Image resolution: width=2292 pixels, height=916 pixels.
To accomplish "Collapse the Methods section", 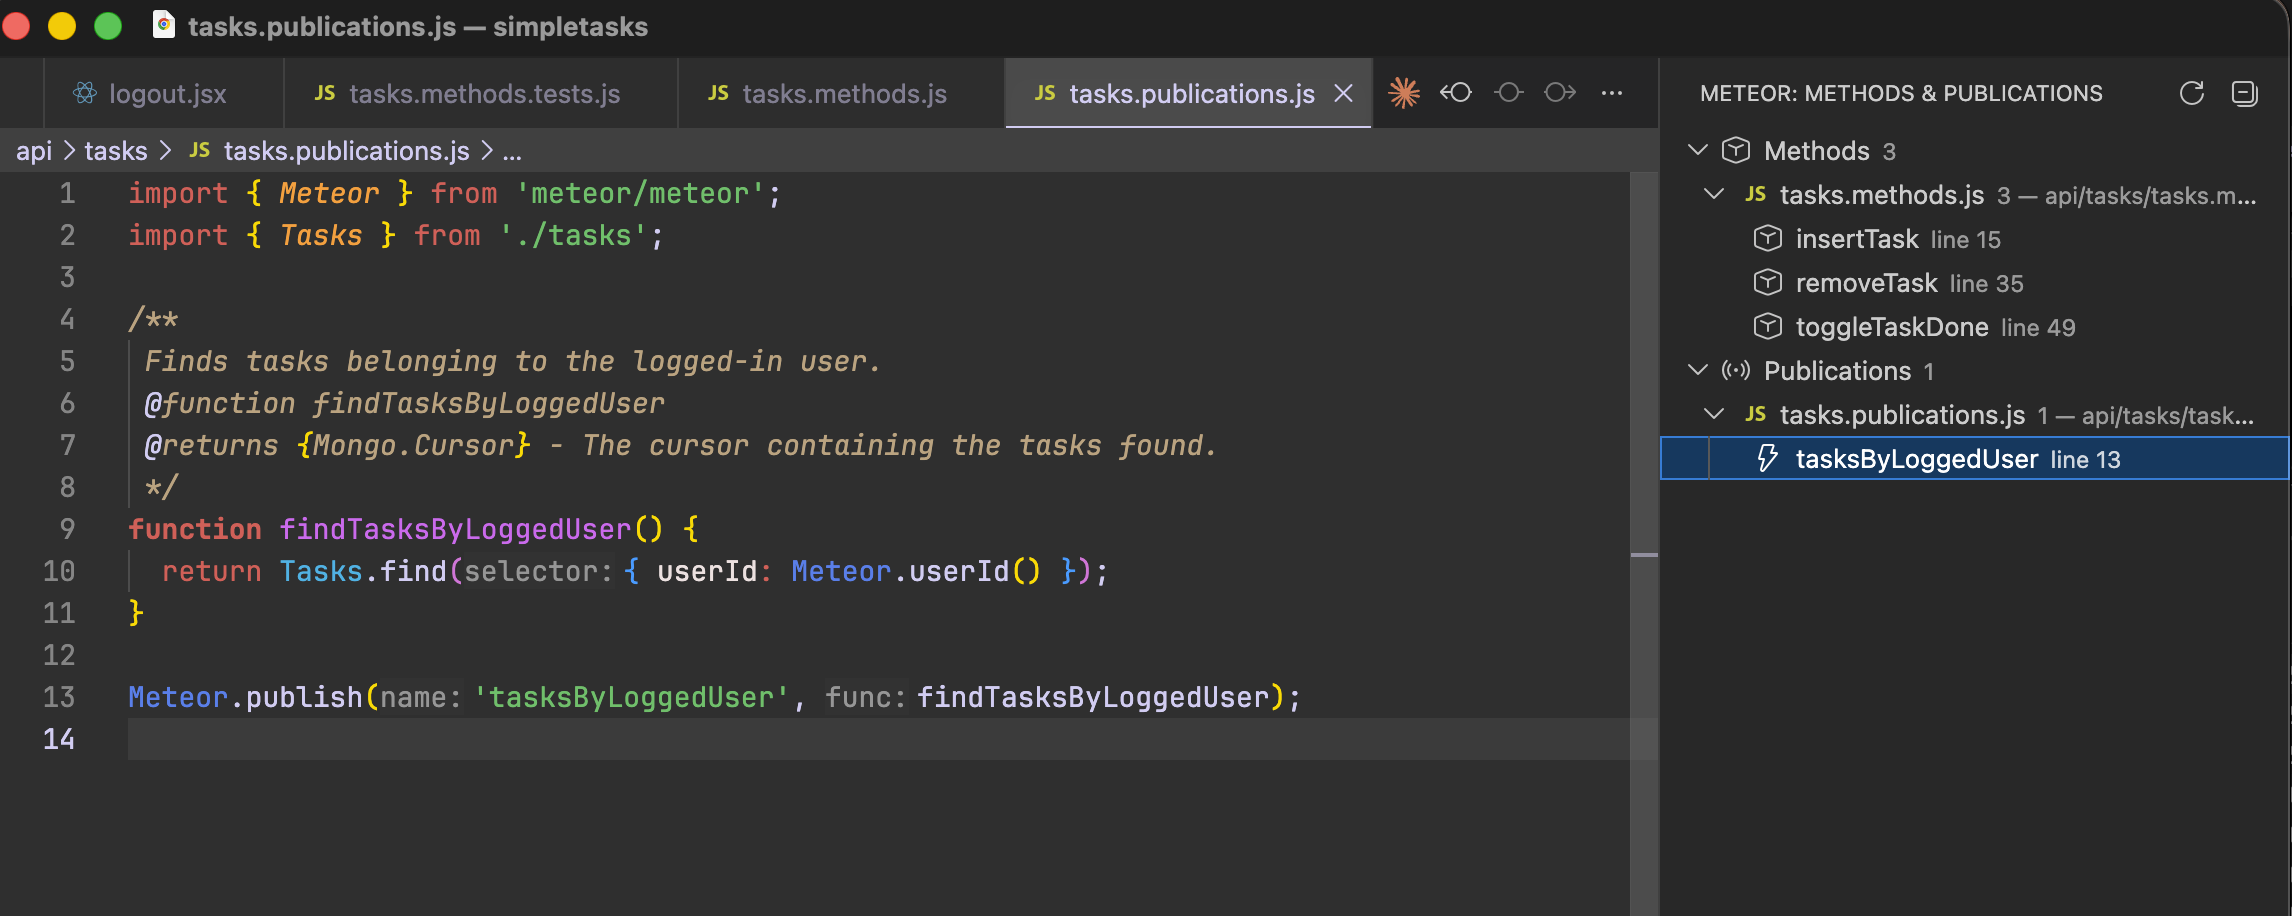I will [x=1697, y=150].
